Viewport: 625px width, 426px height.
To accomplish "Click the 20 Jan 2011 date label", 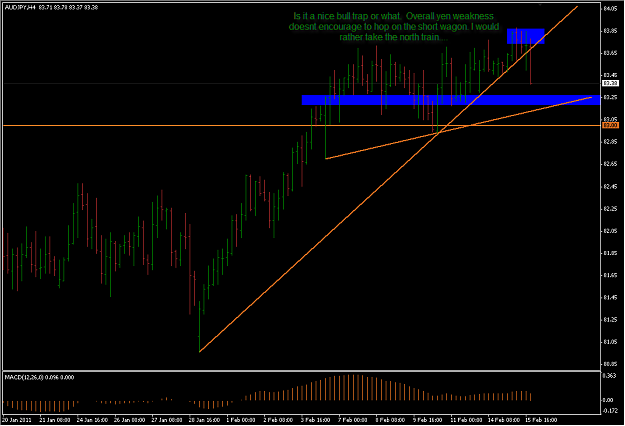I will click(x=17, y=420).
